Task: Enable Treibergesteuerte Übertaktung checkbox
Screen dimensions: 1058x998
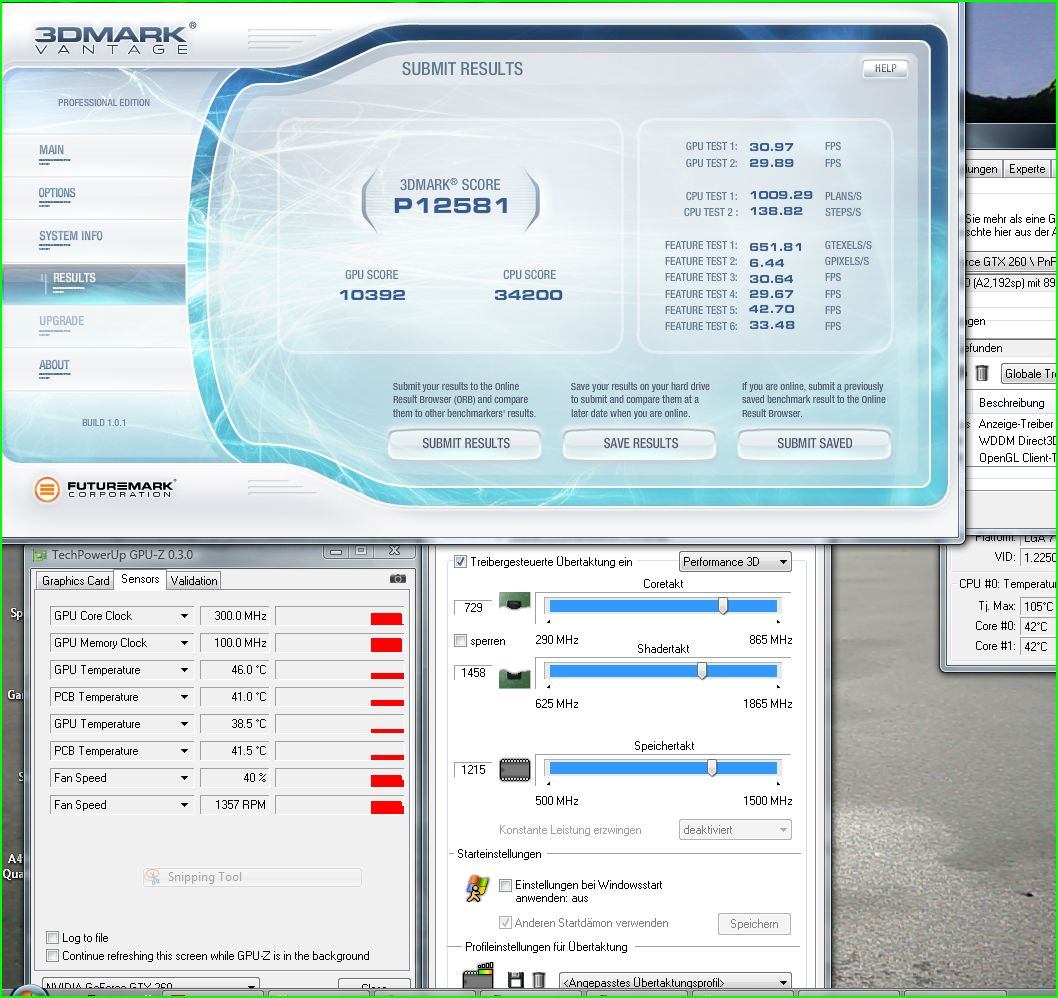Action: click(460, 561)
